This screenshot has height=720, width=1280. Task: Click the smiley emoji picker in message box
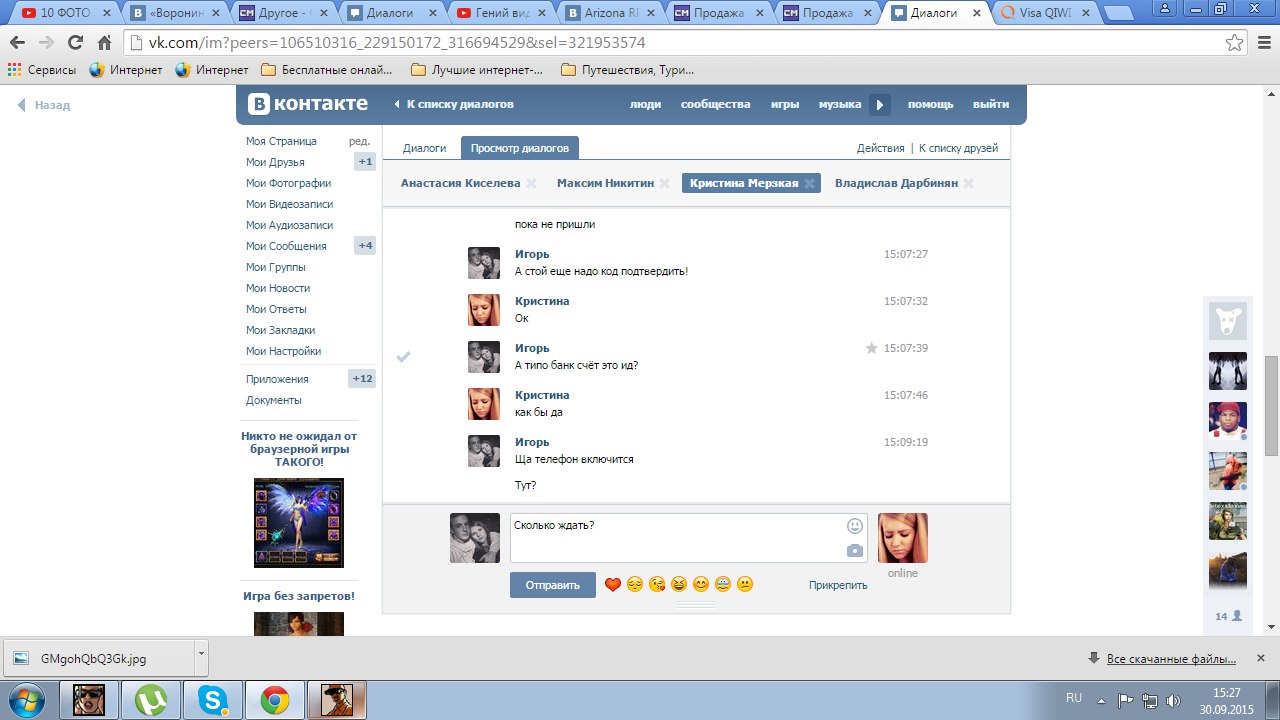coord(854,526)
